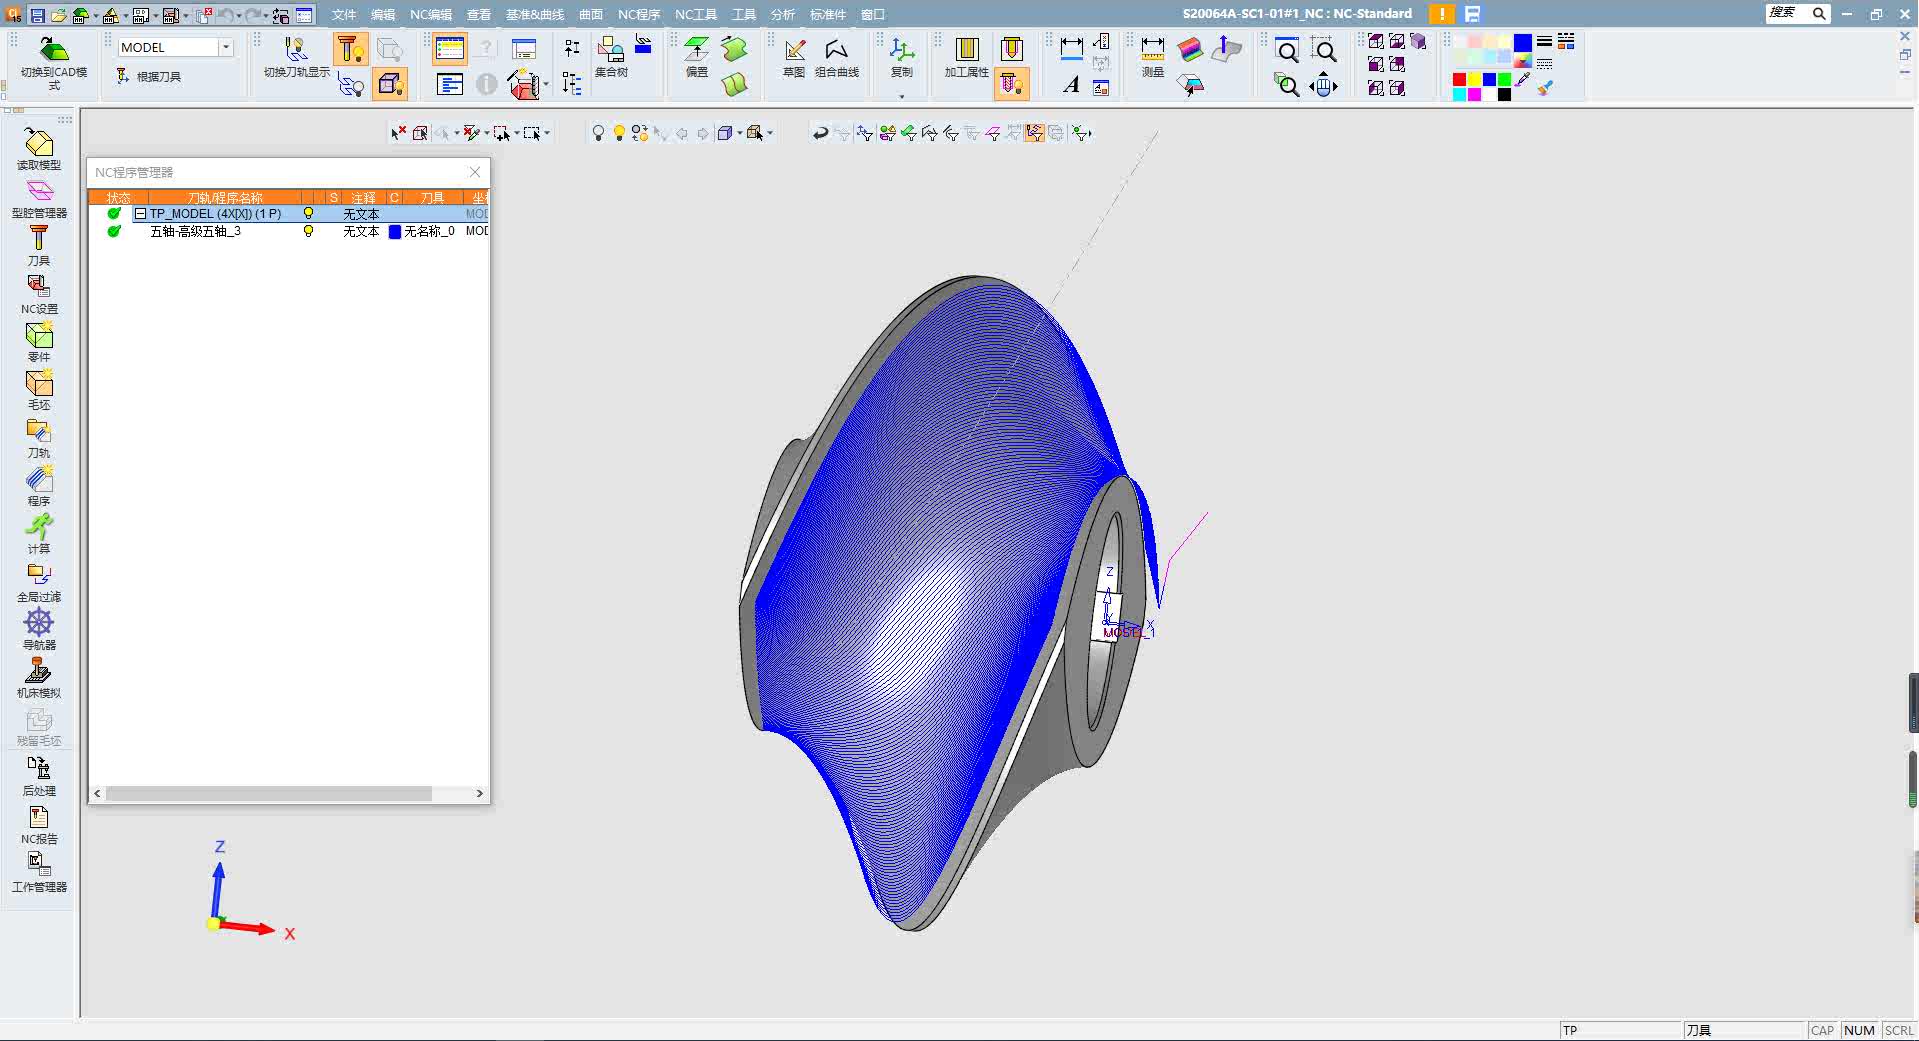This screenshot has width=1919, height=1041.
Task: Open the 加工属性 machining attributes tool
Action: pyautogui.click(x=967, y=57)
